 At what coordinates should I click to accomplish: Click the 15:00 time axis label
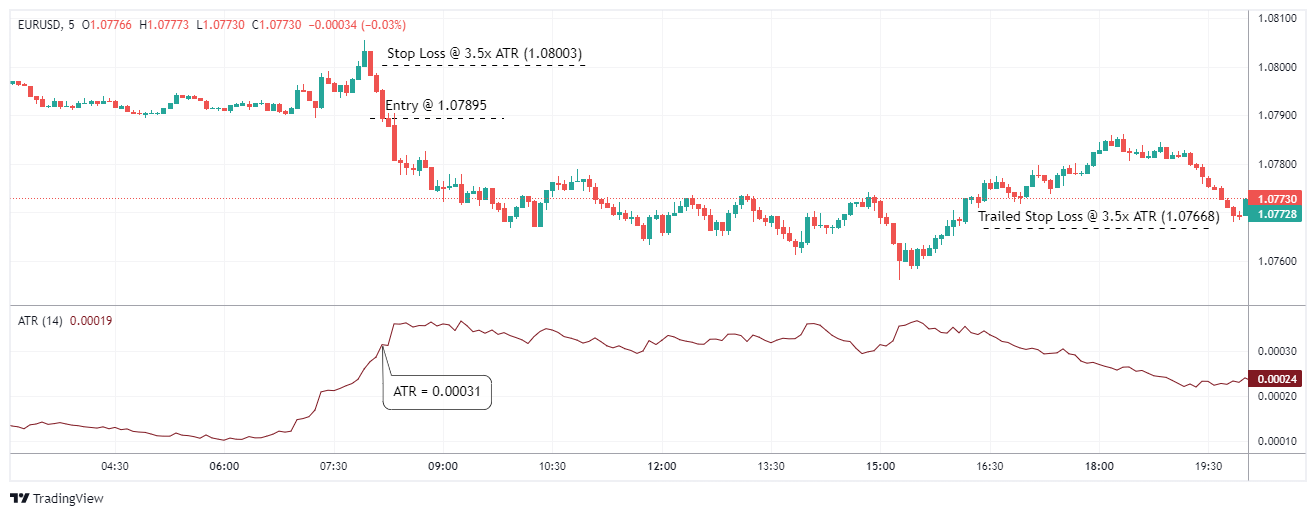pos(880,466)
